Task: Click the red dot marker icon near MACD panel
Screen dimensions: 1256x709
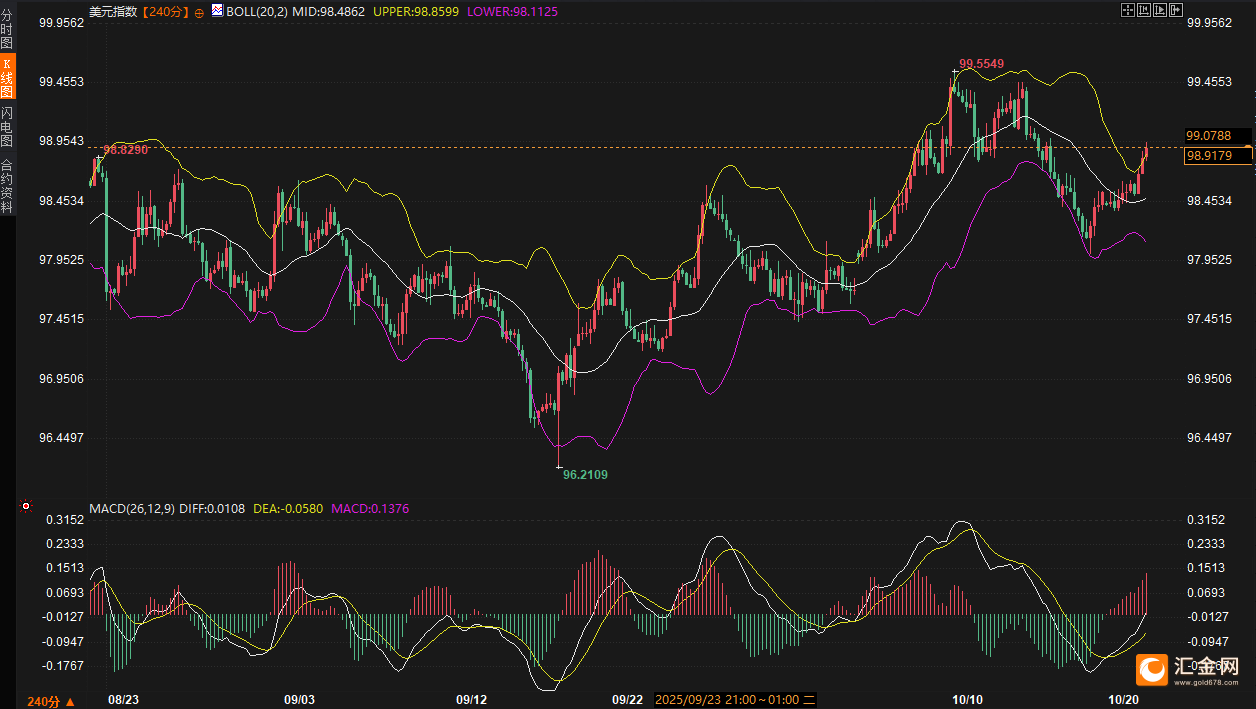Action: [26, 507]
